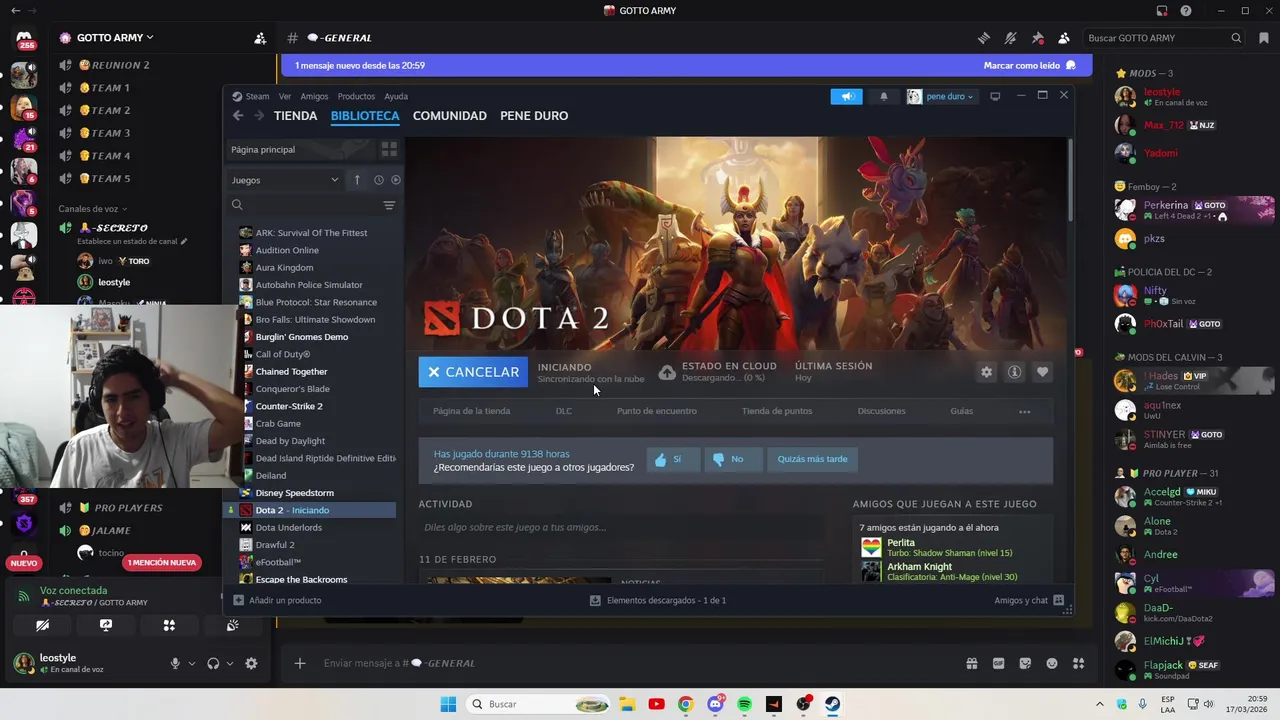Toggle Discord microphone mute
The height and width of the screenshot is (720, 1280).
pyautogui.click(x=175, y=663)
